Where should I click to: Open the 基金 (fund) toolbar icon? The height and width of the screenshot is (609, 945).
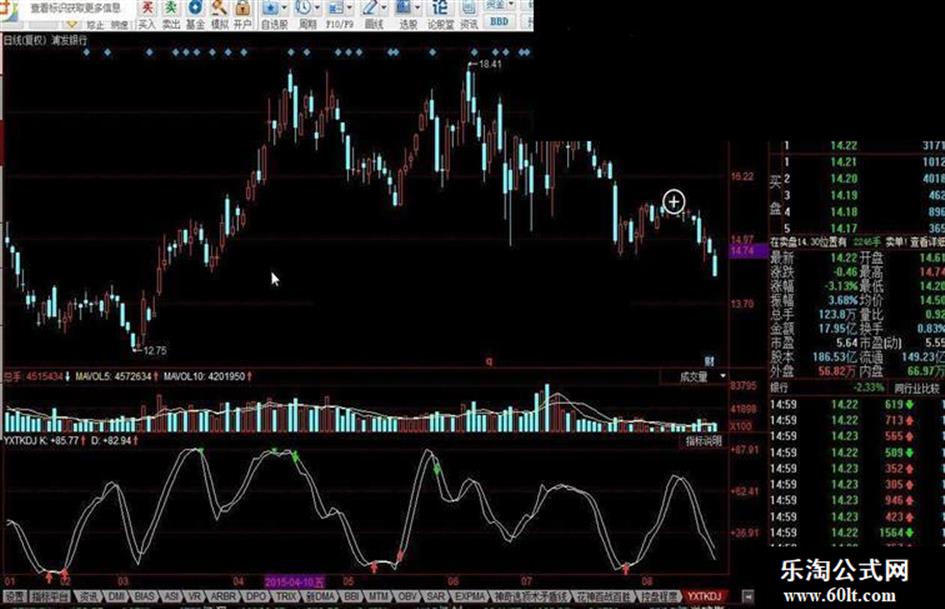195,14
